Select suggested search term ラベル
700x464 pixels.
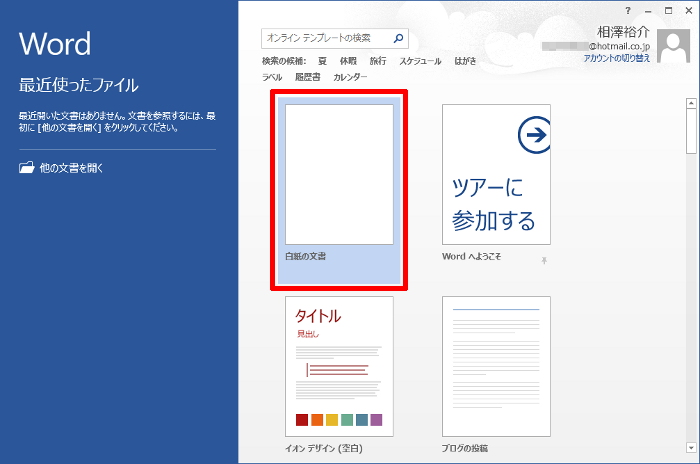tap(272, 77)
